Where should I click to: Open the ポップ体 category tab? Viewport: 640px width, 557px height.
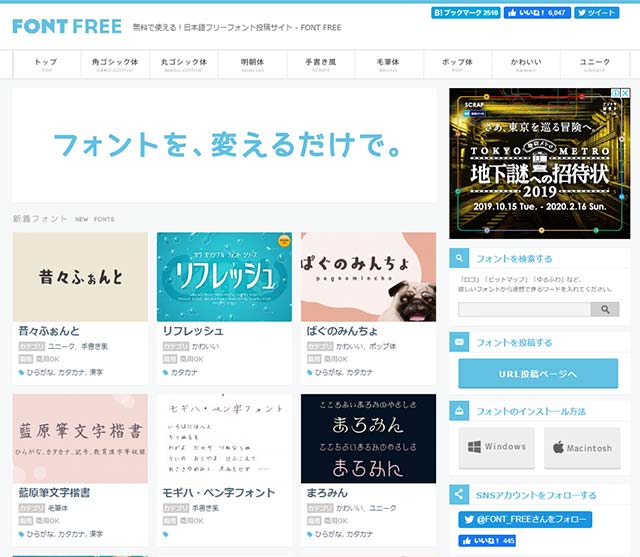(x=458, y=64)
